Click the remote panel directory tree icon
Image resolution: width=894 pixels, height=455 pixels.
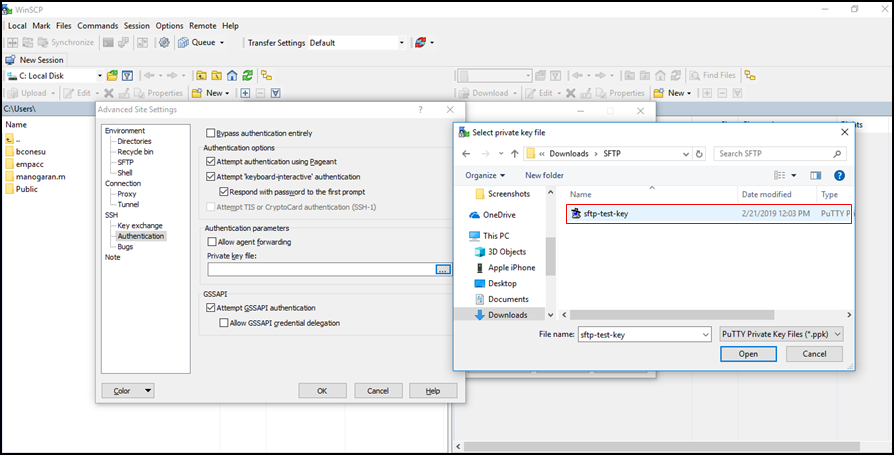click(x=750, y=75)
